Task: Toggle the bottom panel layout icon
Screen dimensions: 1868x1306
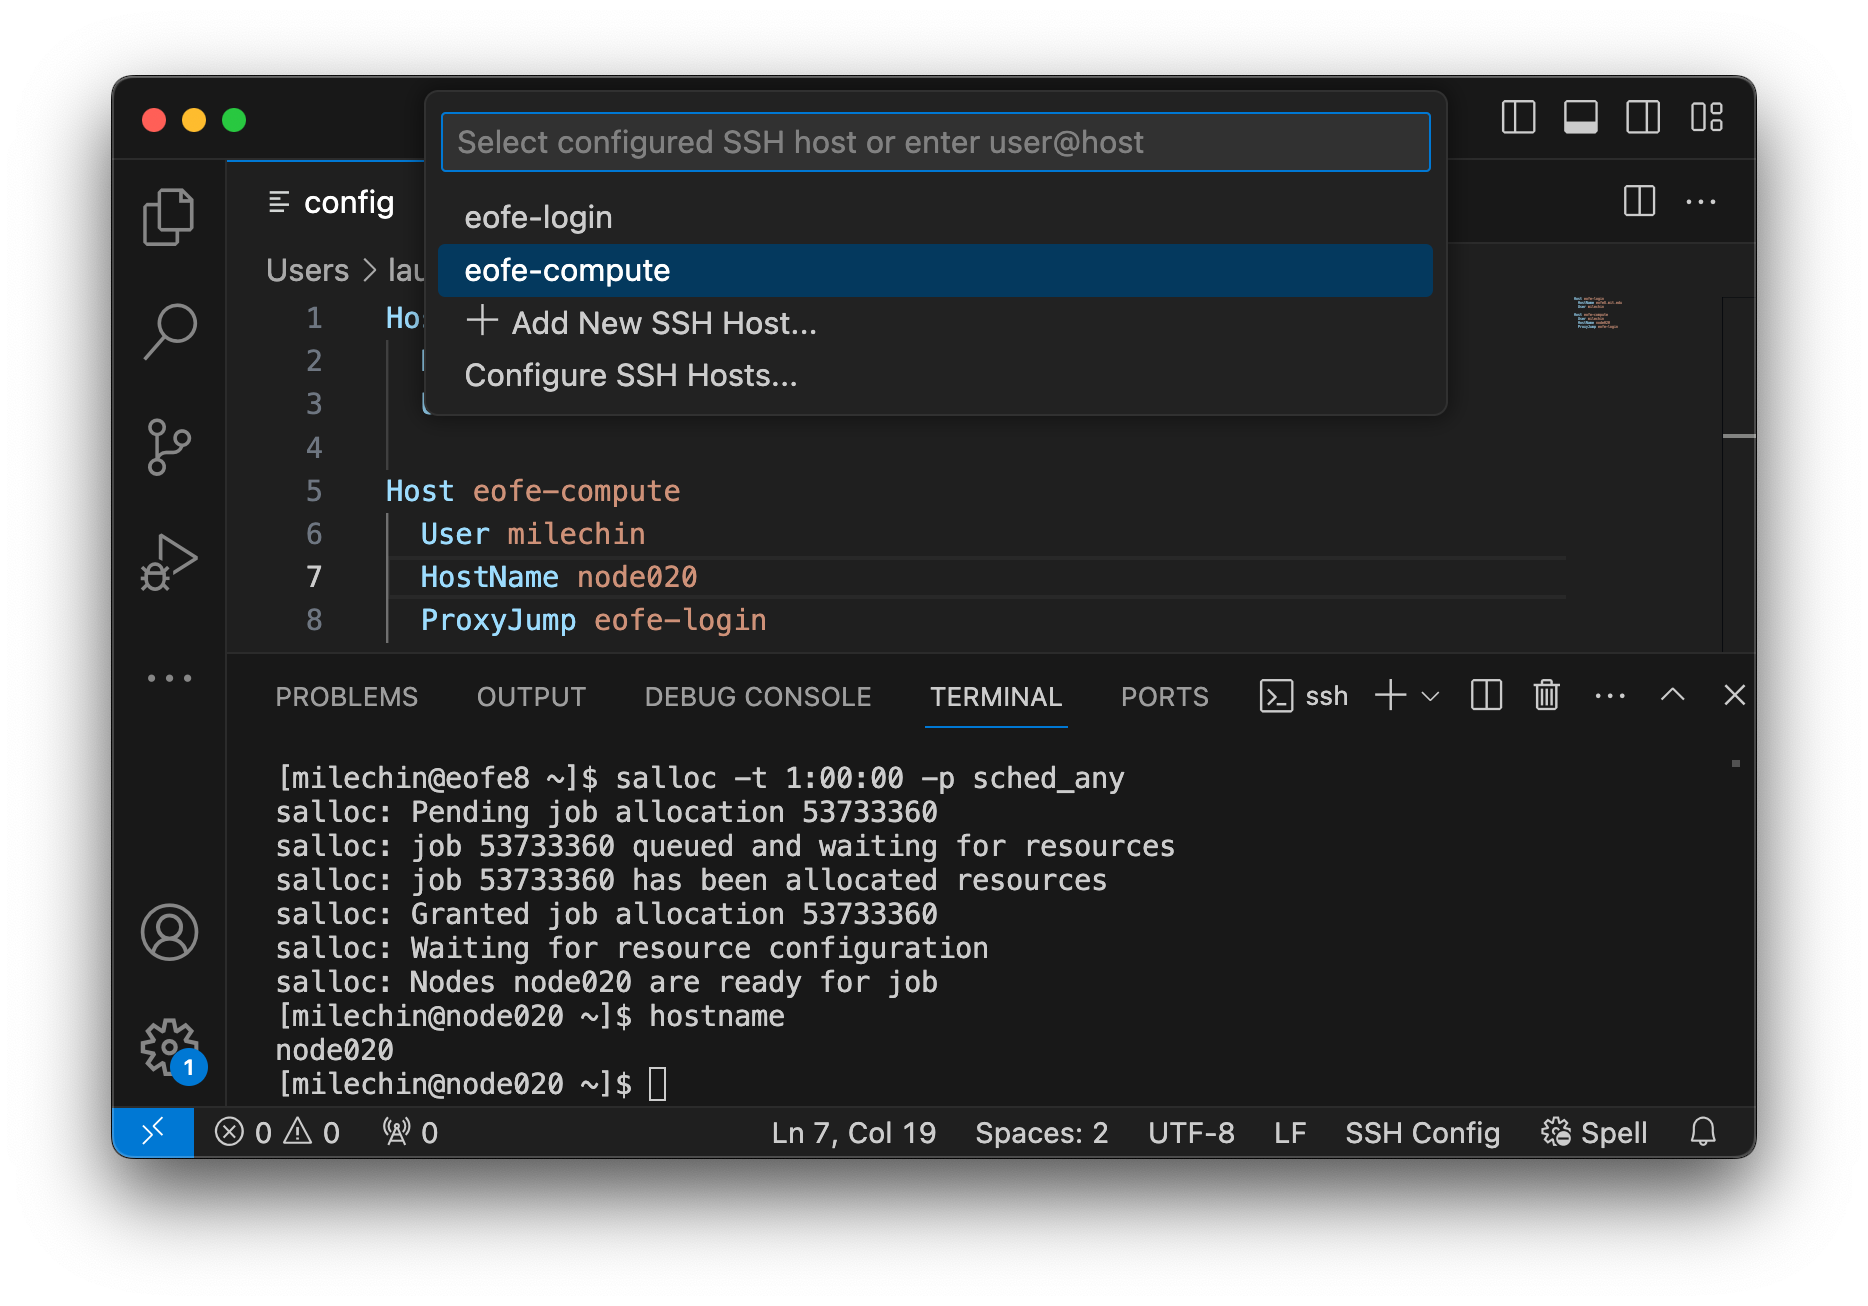Action: [x=1580, y=117]
